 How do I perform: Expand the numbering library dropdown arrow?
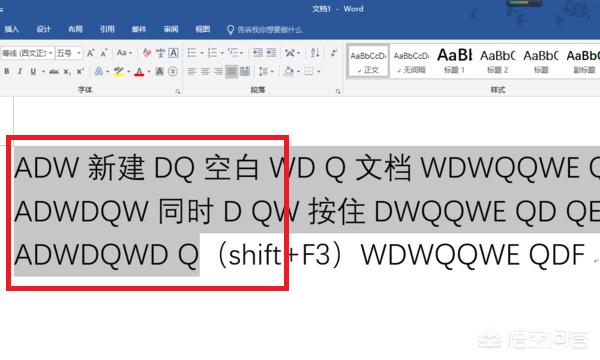tap(222, 53)
